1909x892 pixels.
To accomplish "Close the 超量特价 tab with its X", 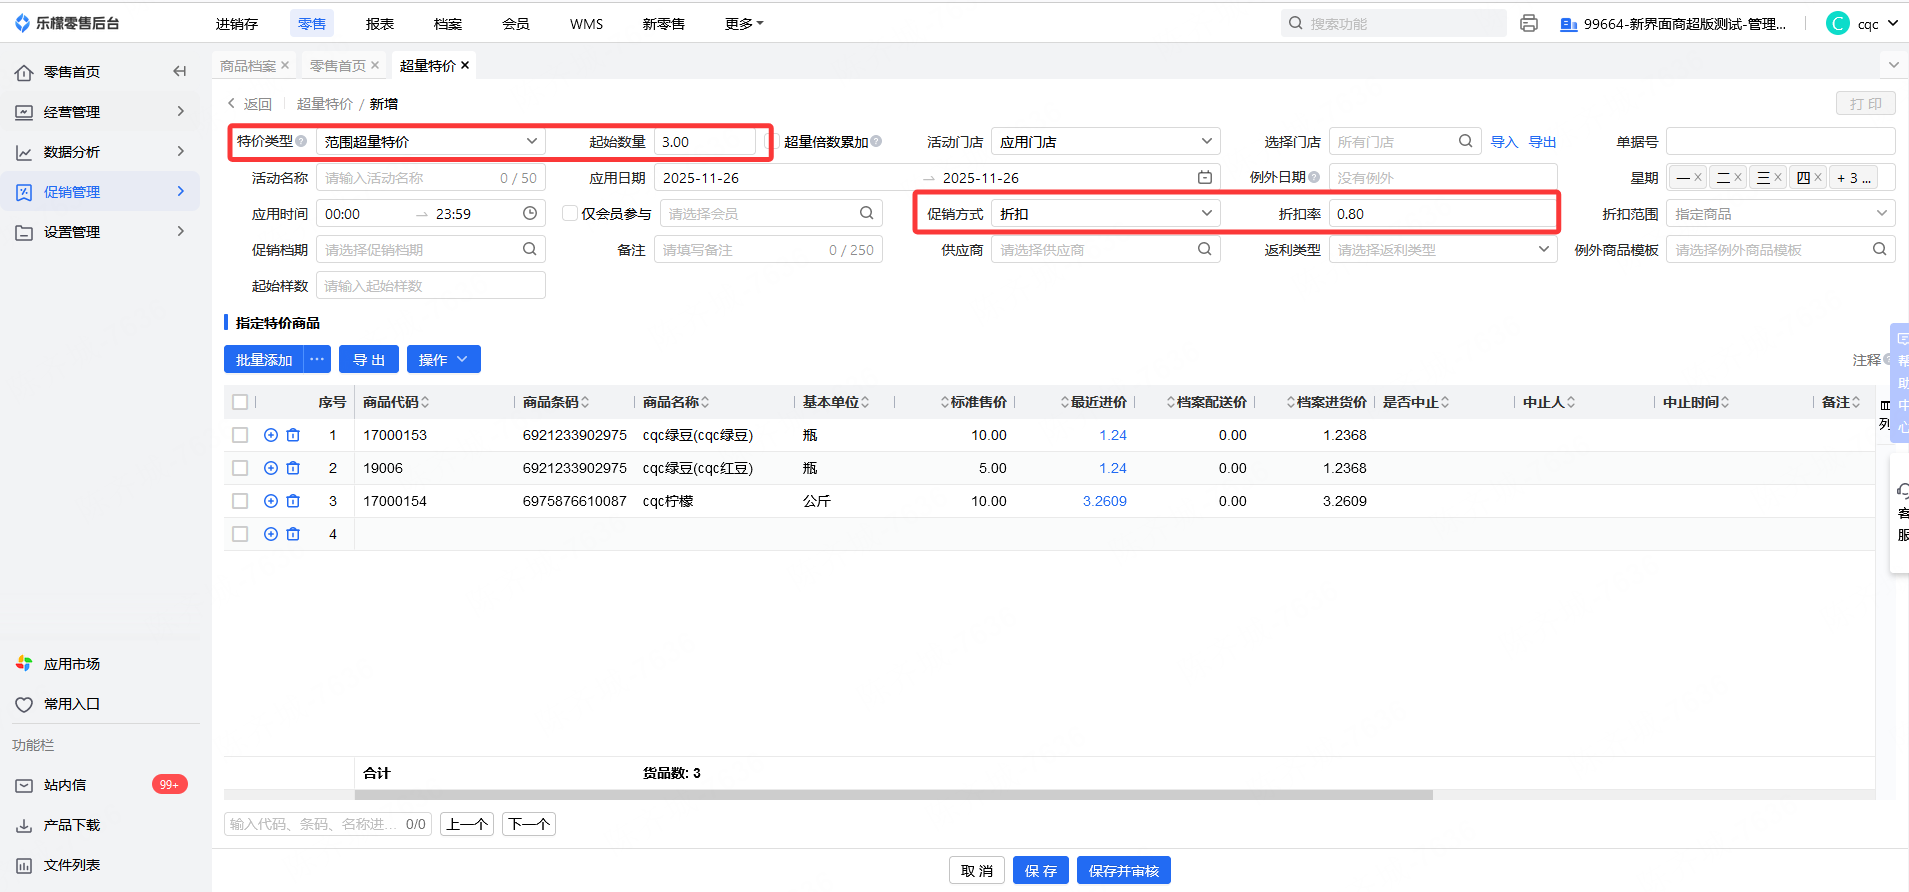I will click(465, 65).
